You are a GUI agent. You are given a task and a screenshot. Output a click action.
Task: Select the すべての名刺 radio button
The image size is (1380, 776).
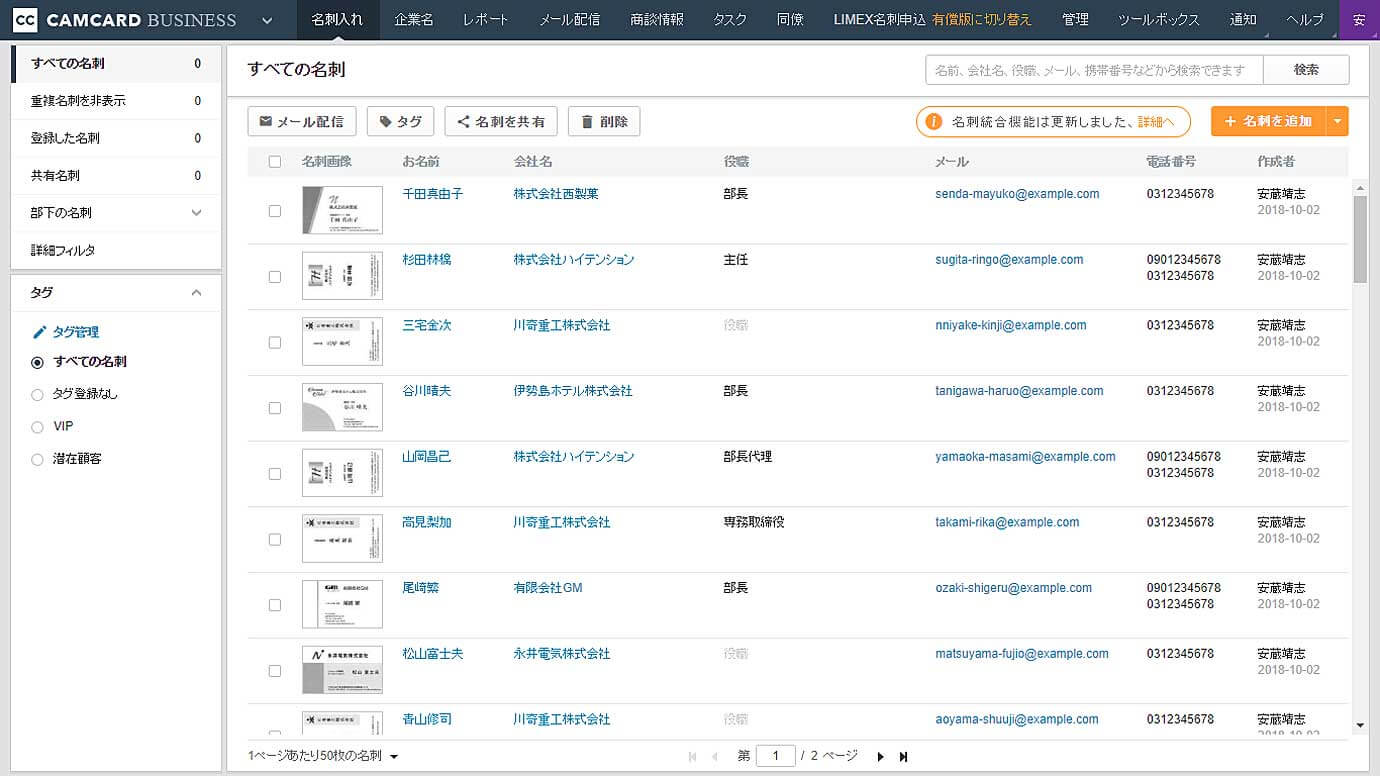tap(37, 363)
